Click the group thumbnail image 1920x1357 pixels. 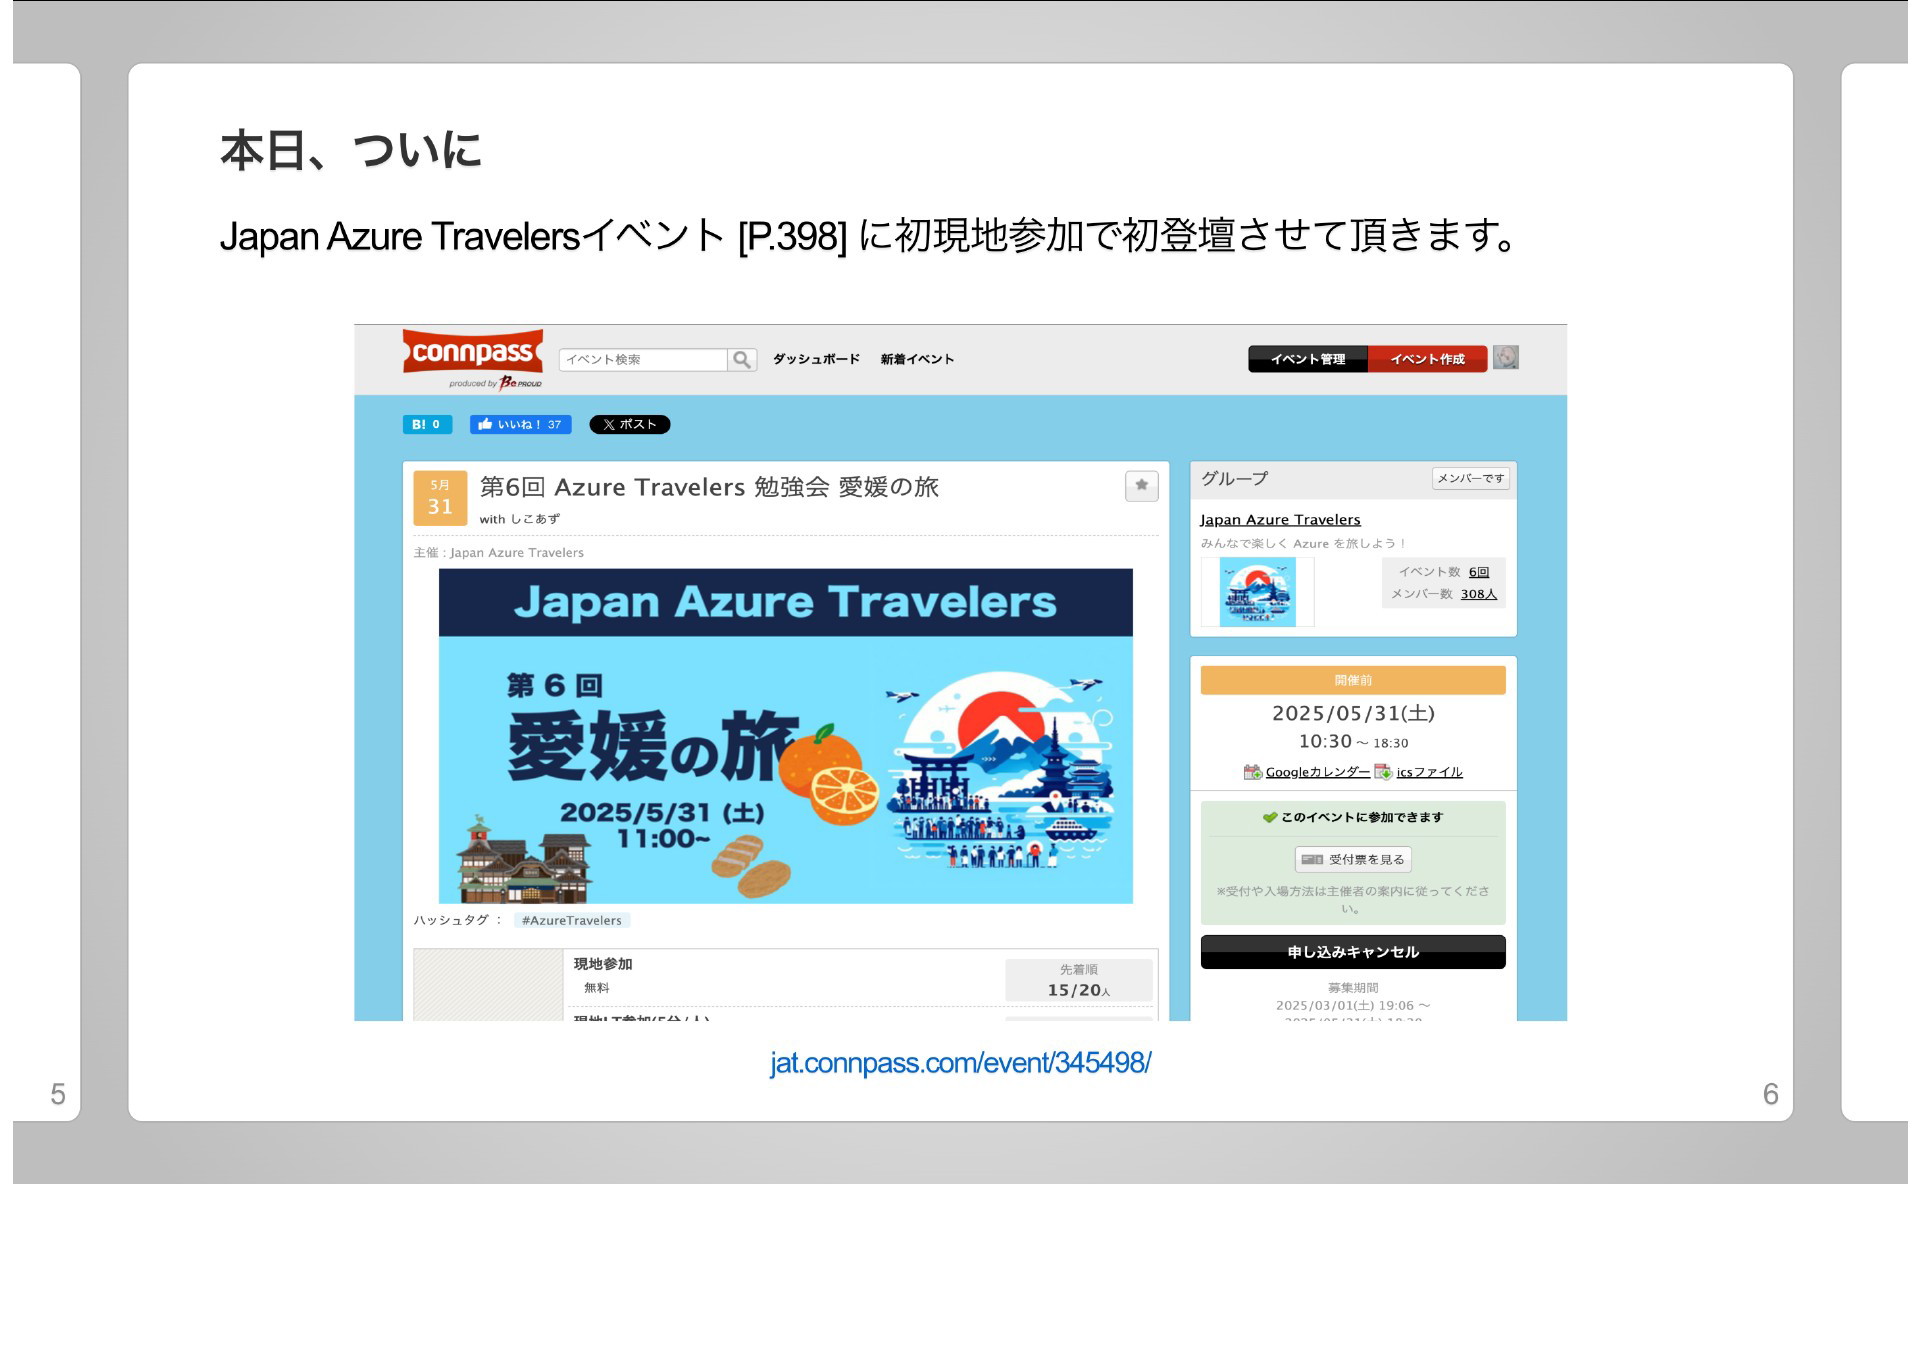pos(1258,592)
